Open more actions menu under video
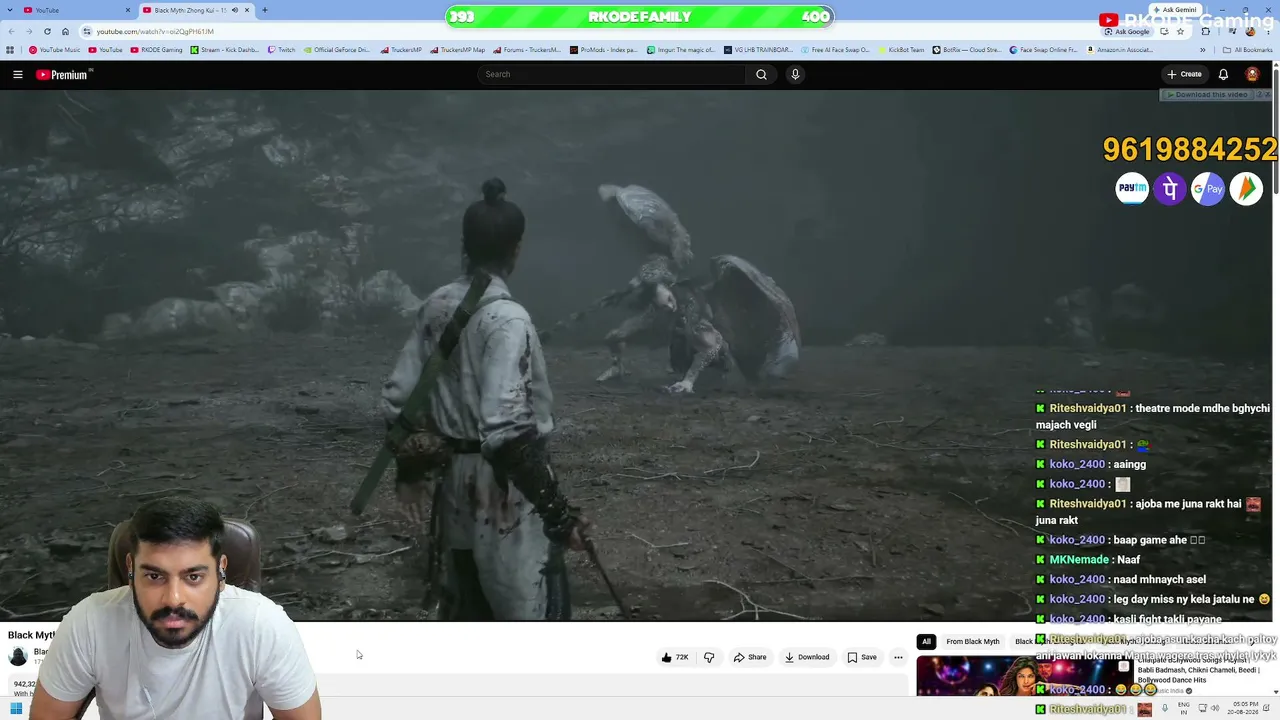The width and height of the screenshot is (1280, 720). pos(898,657)
